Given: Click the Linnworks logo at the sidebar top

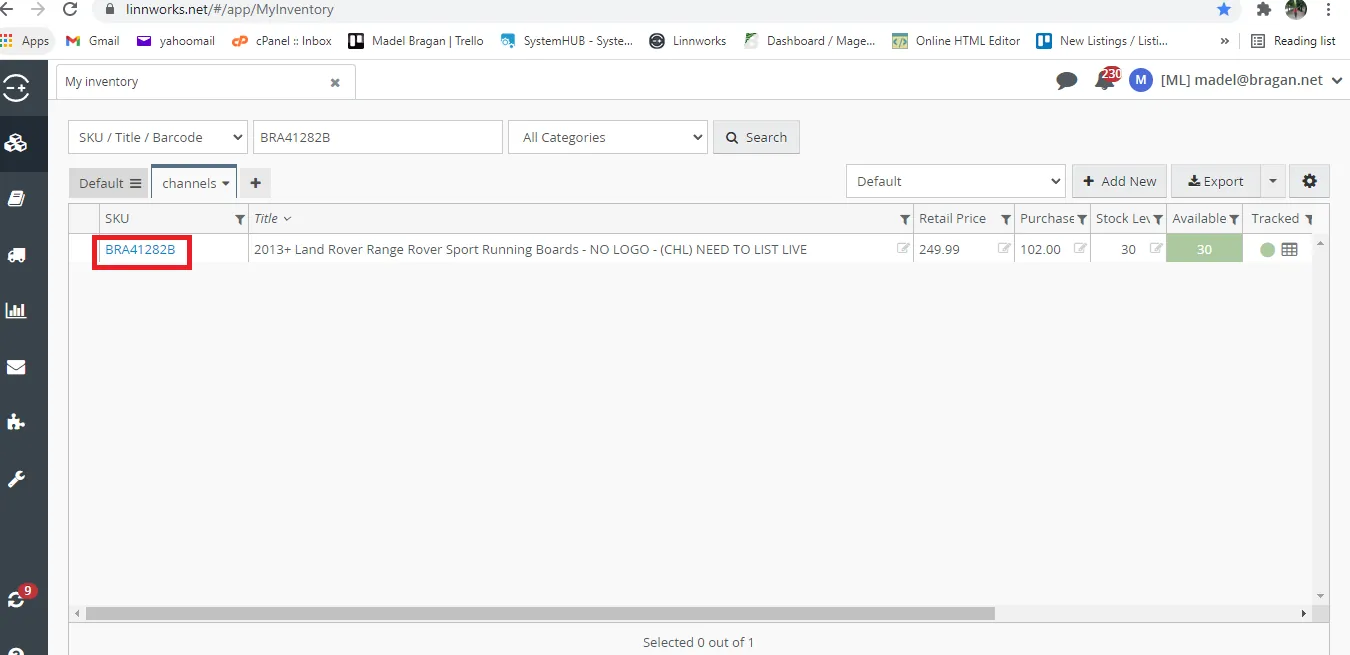Looking at the screenshot, I should click(16, 88).
